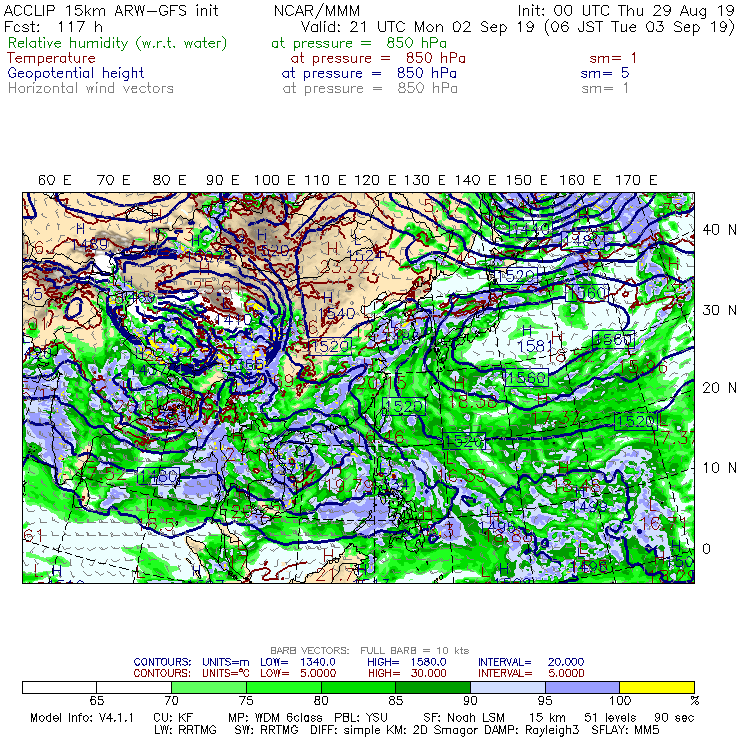Viewport: 740px width, 740px height.
Task: Click the 'Model Info: V4.1.1' text
Action: click(82, 718)
